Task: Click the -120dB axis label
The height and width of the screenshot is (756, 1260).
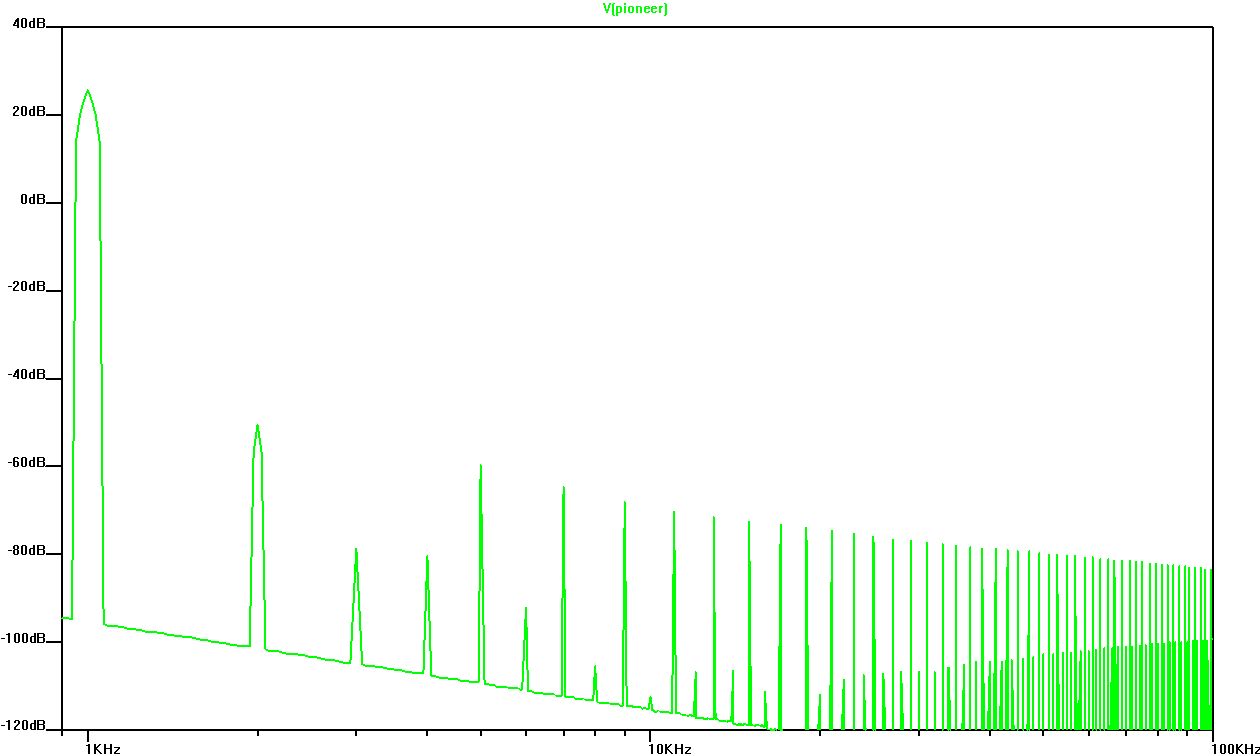Action: (x=24, y=726)
